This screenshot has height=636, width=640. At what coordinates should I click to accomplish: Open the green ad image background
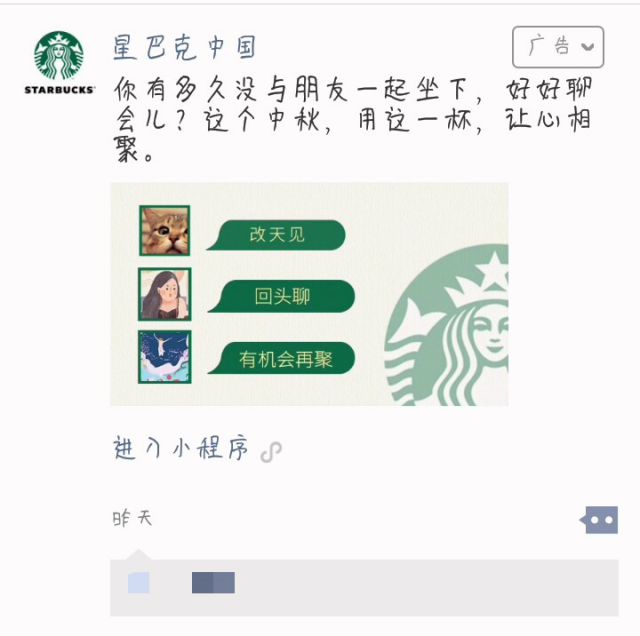coord(309,294)
